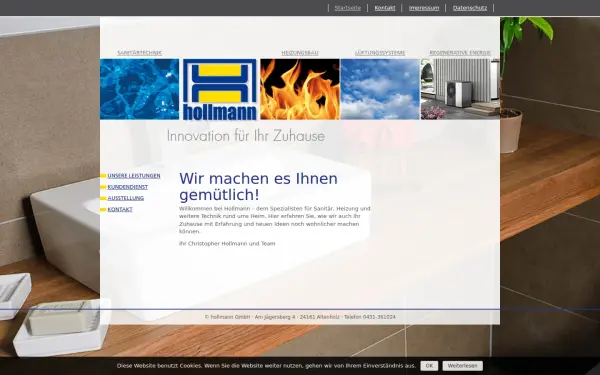600x375 pixels.
Task: Open the Datenschutz page
Action: pos(470,8)
